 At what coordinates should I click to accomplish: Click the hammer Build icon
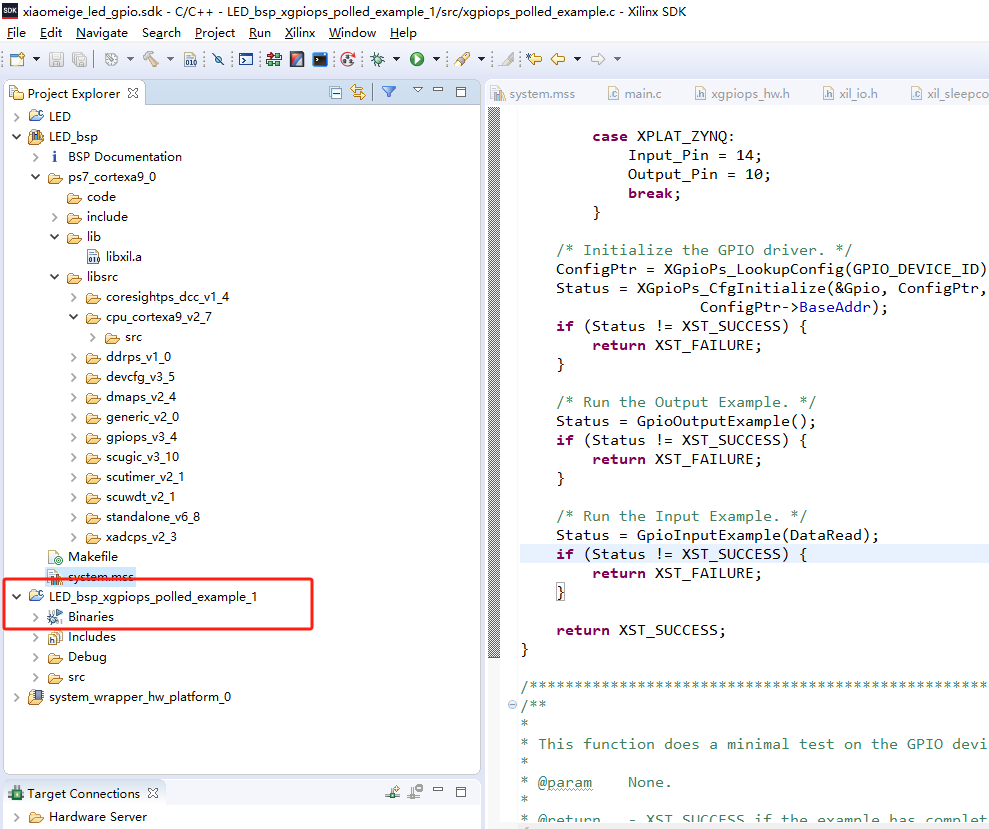(150, 59)
